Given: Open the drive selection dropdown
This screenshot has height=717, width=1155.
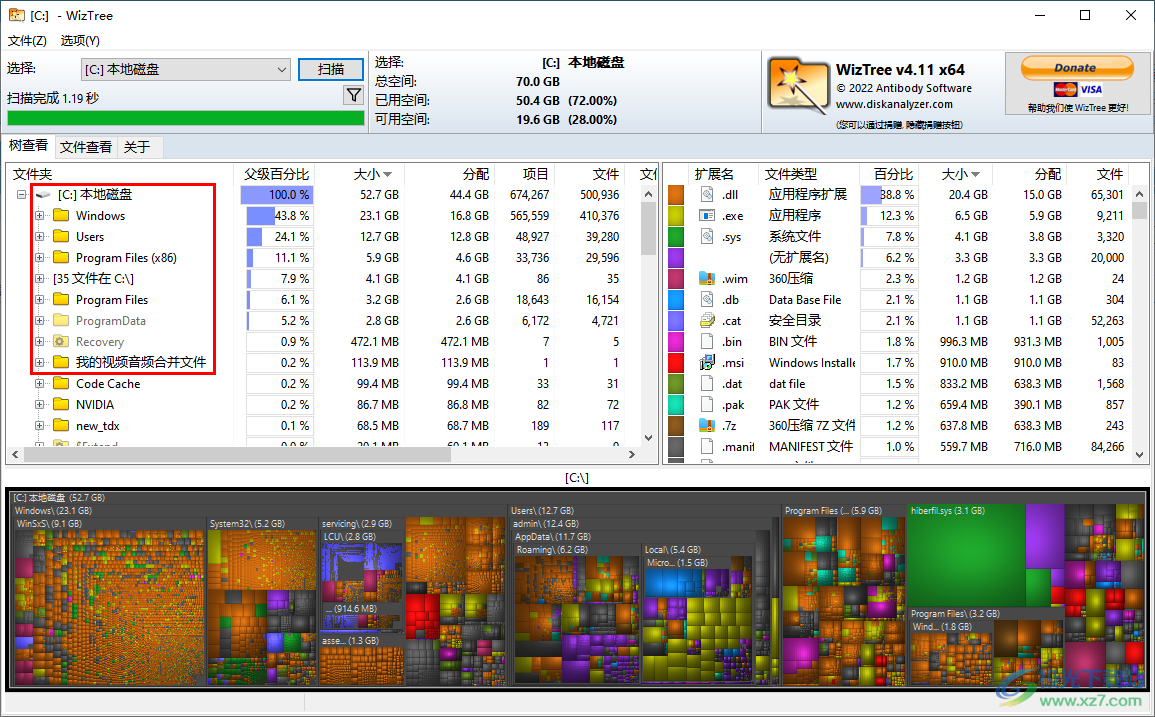Looking at the screenshot, I should [x=186, y=69].
